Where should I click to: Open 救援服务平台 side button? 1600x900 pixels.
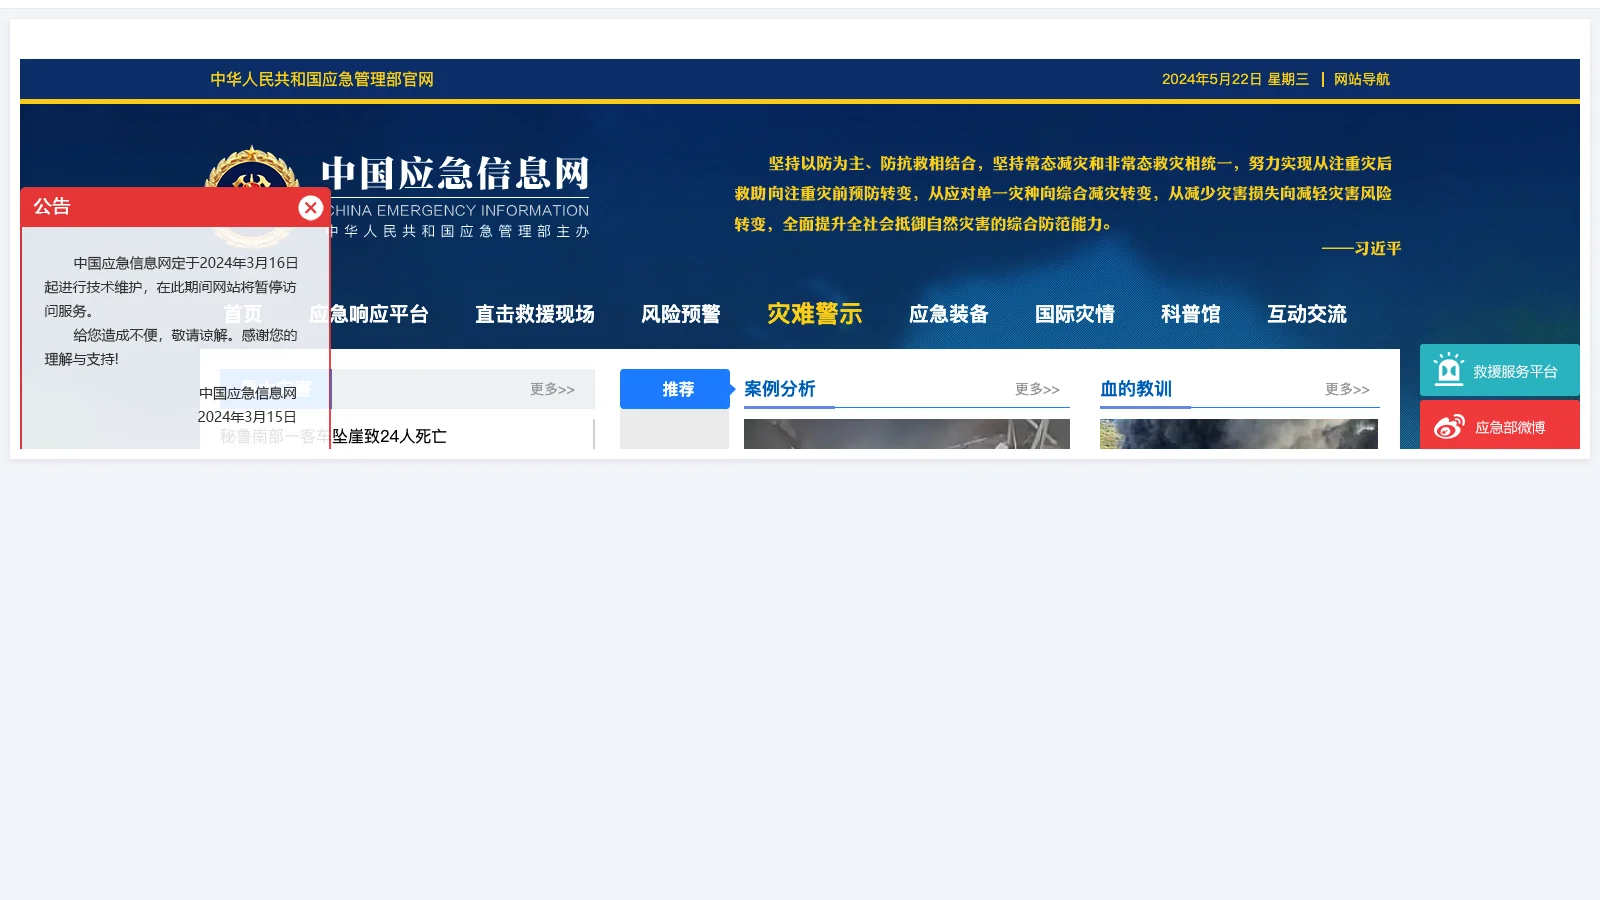1500,370
